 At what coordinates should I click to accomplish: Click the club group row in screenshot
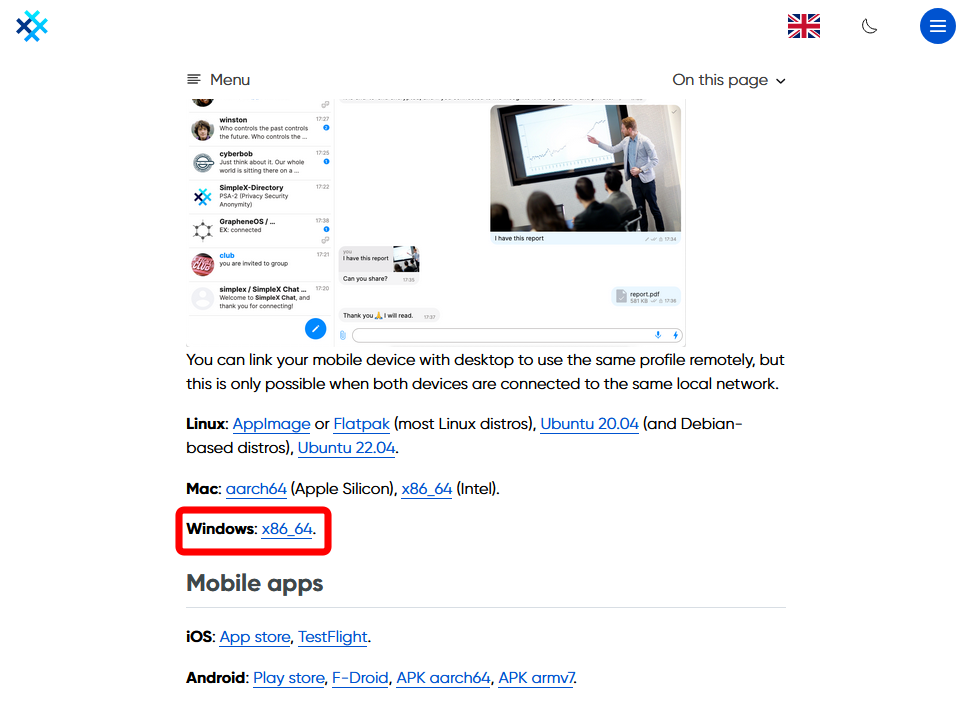[260, 264]
